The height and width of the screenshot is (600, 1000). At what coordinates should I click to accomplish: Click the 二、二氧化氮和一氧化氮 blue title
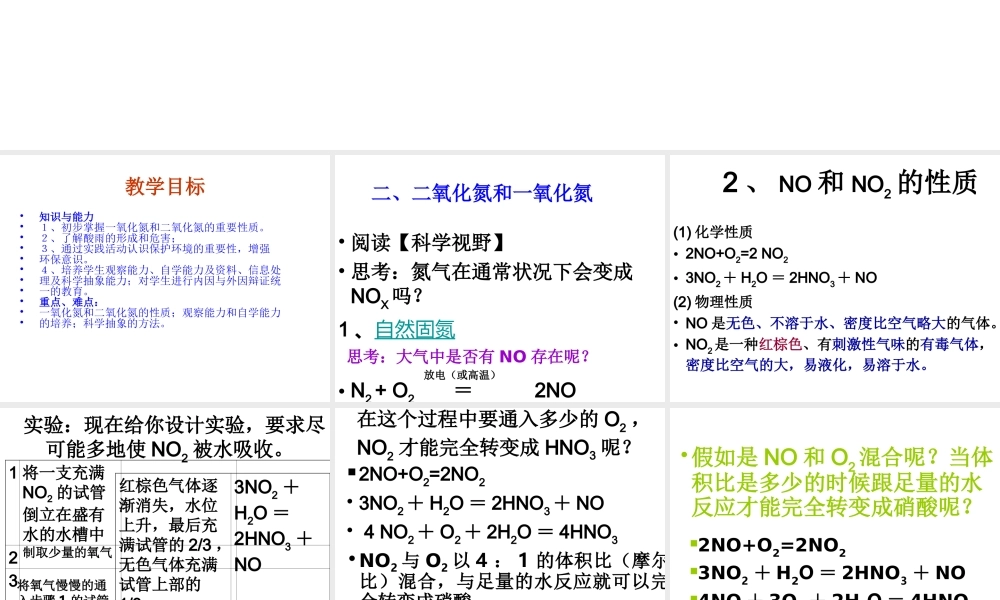tap(482, 193)
